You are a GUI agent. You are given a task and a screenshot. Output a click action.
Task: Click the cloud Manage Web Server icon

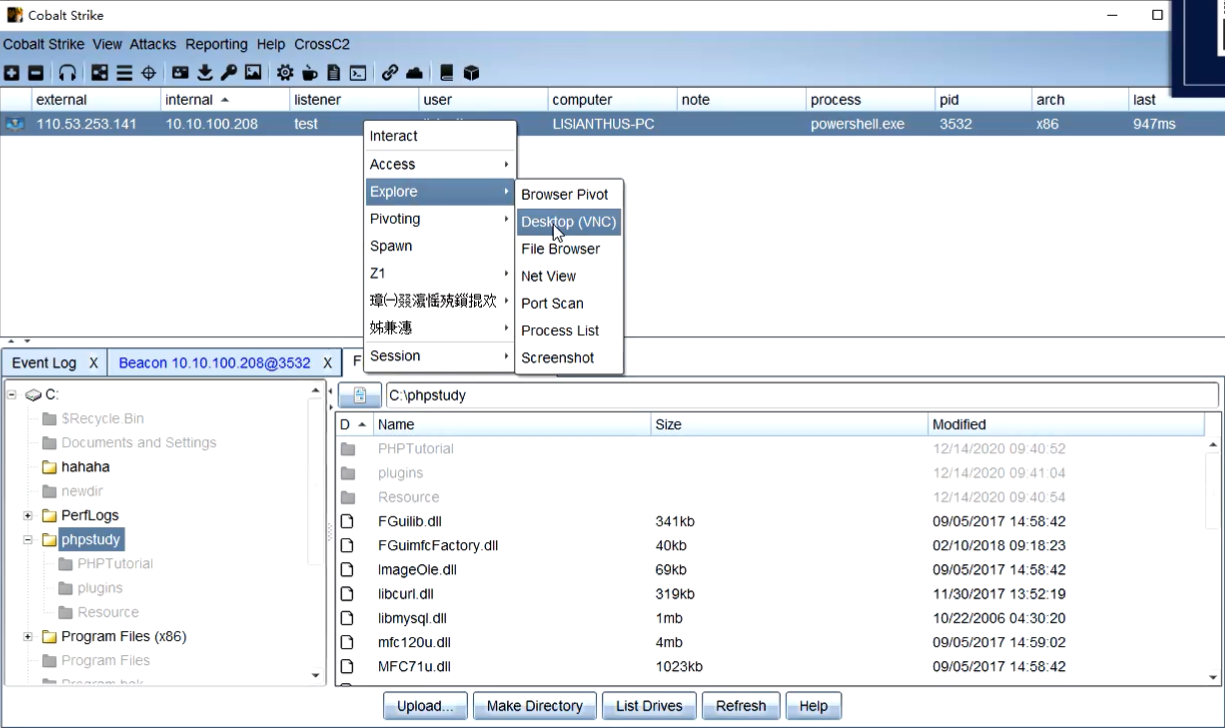pos(414,73)
